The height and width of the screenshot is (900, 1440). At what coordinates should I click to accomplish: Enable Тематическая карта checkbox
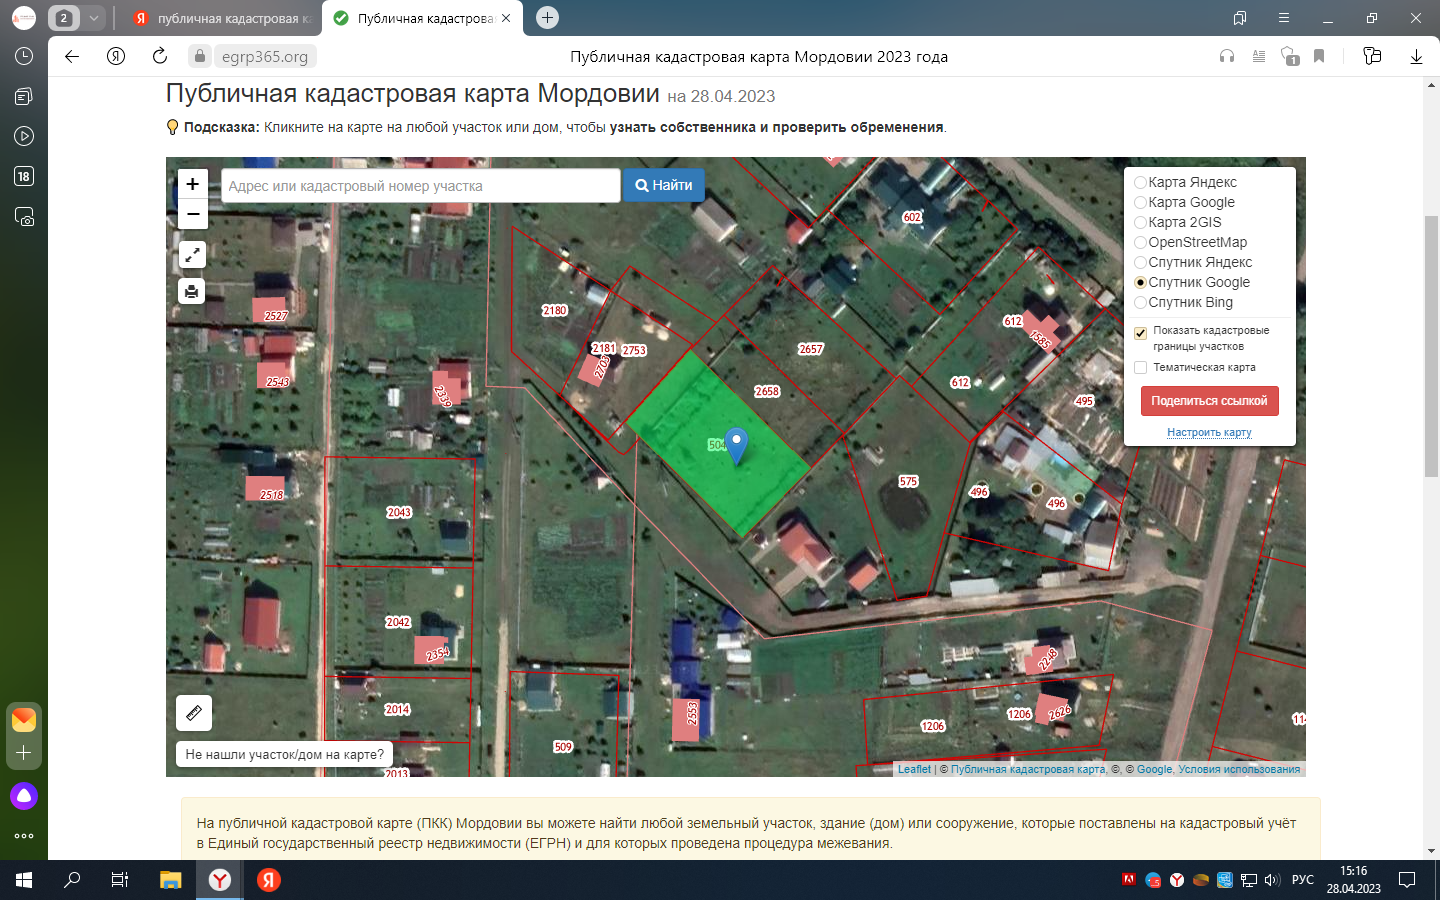click(1140, 368)
